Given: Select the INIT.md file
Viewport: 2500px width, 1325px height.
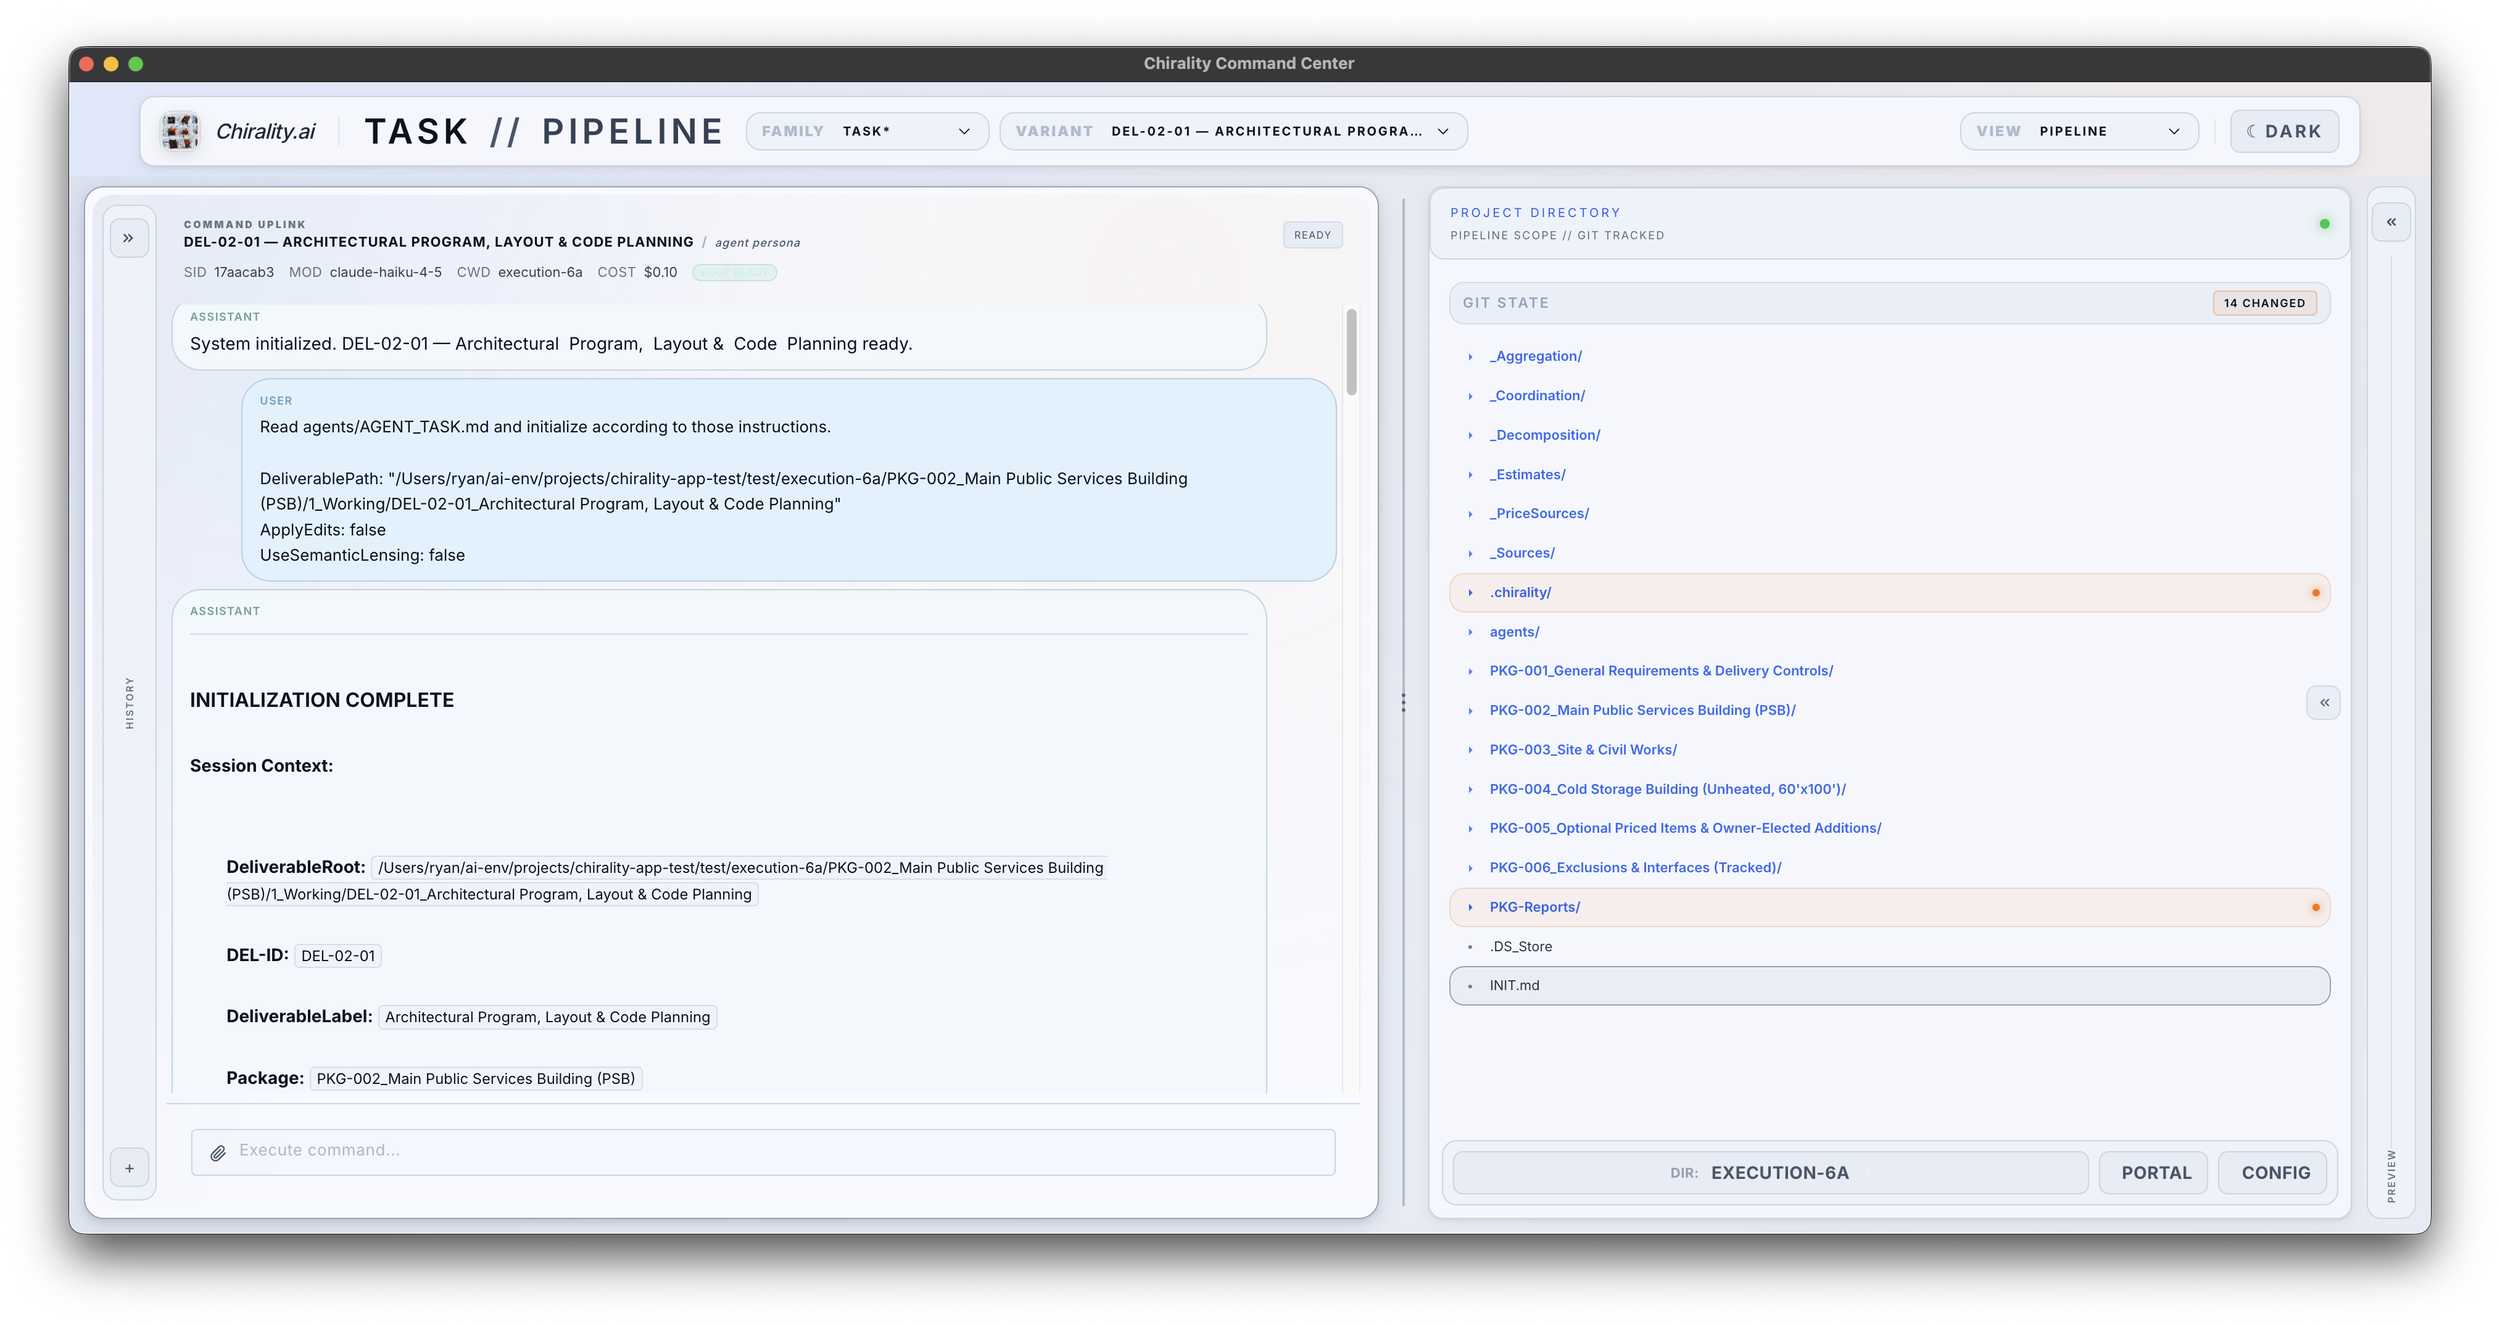Looking at the screenshot, I should (1514, 986).
